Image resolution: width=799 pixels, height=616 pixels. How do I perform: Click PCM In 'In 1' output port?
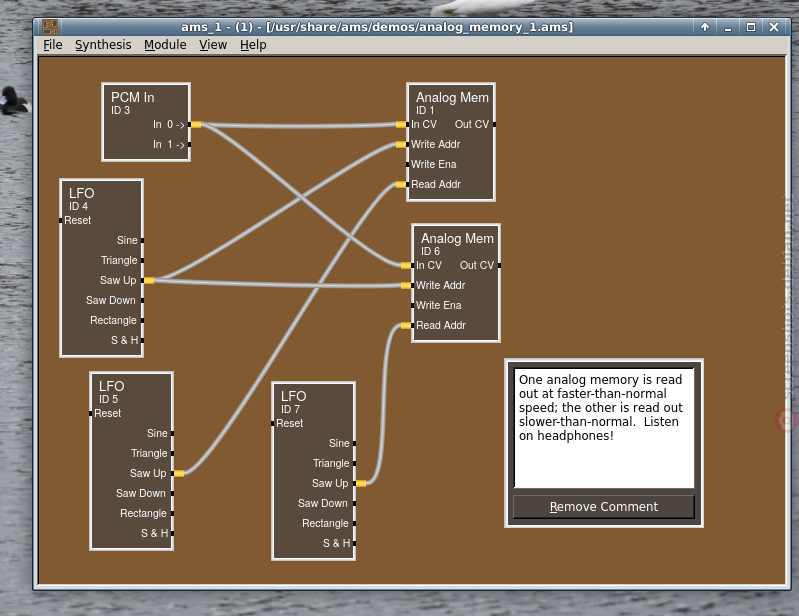pyautogui.click(x=190, y=145)
